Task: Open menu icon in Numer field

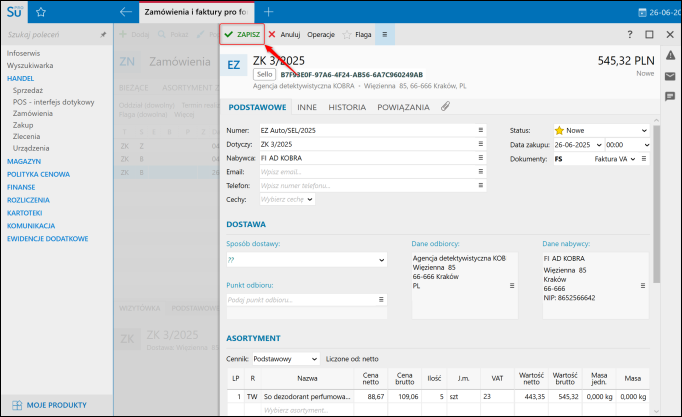Action: click(x=481, y=130)
